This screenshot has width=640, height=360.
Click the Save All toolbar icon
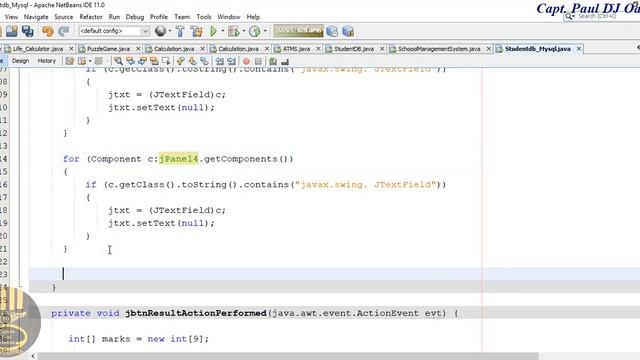pos(28,31)
